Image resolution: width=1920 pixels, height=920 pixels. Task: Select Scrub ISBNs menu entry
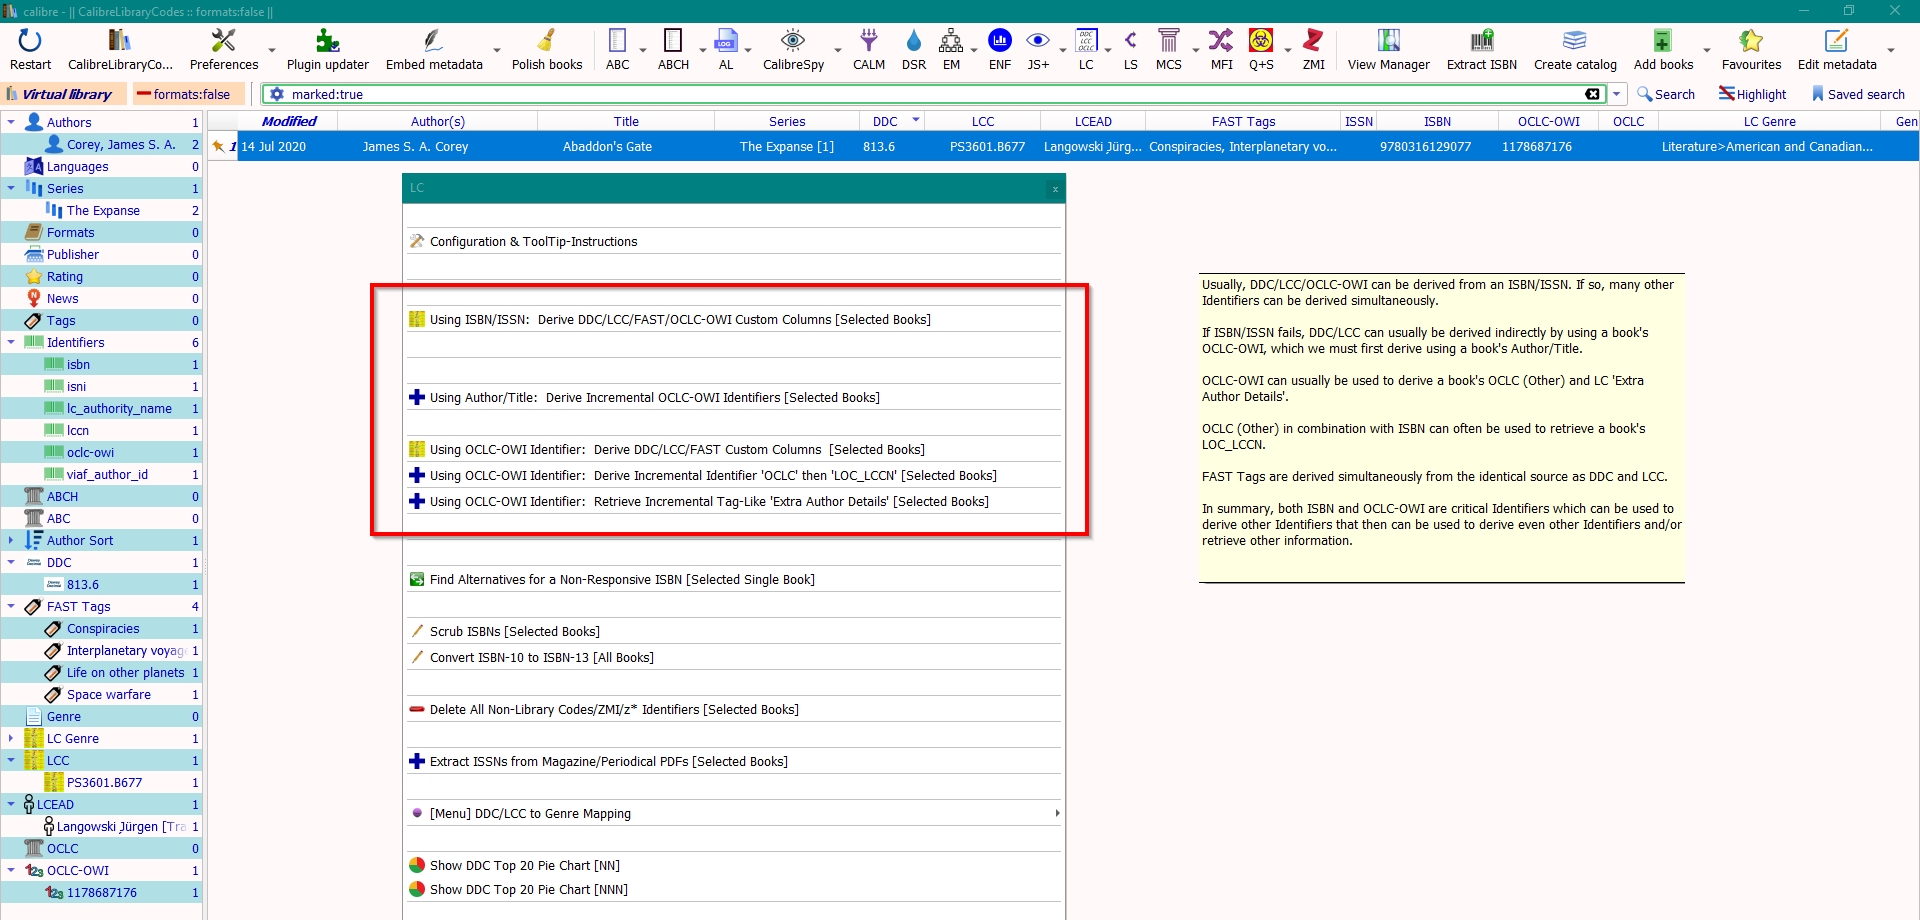(x=734, y=631)
